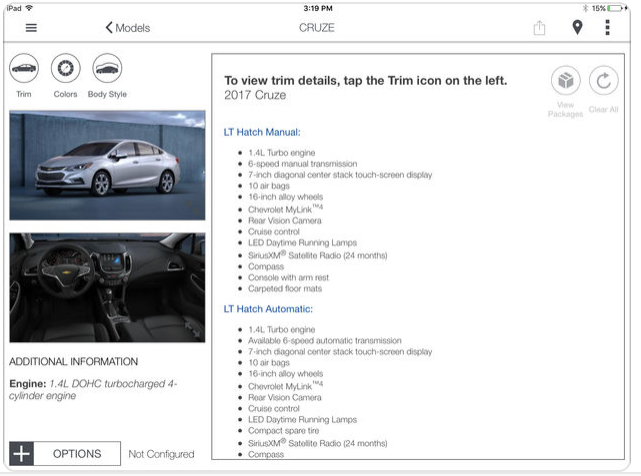Viewport: 641px width, 476px height.
Task: Tap the share icon
Action: click(x=539, y=28)
